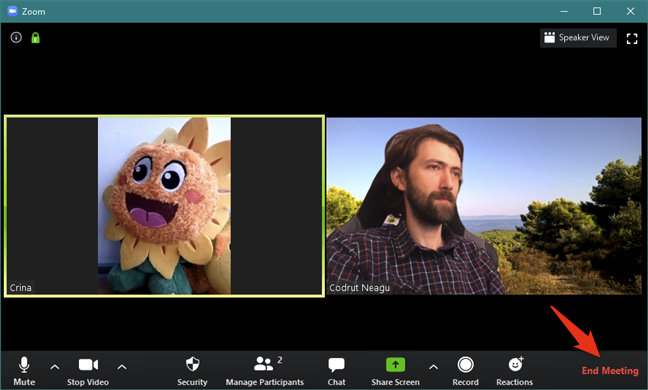Open meeting information icon
648x390 pixels.
16,38
